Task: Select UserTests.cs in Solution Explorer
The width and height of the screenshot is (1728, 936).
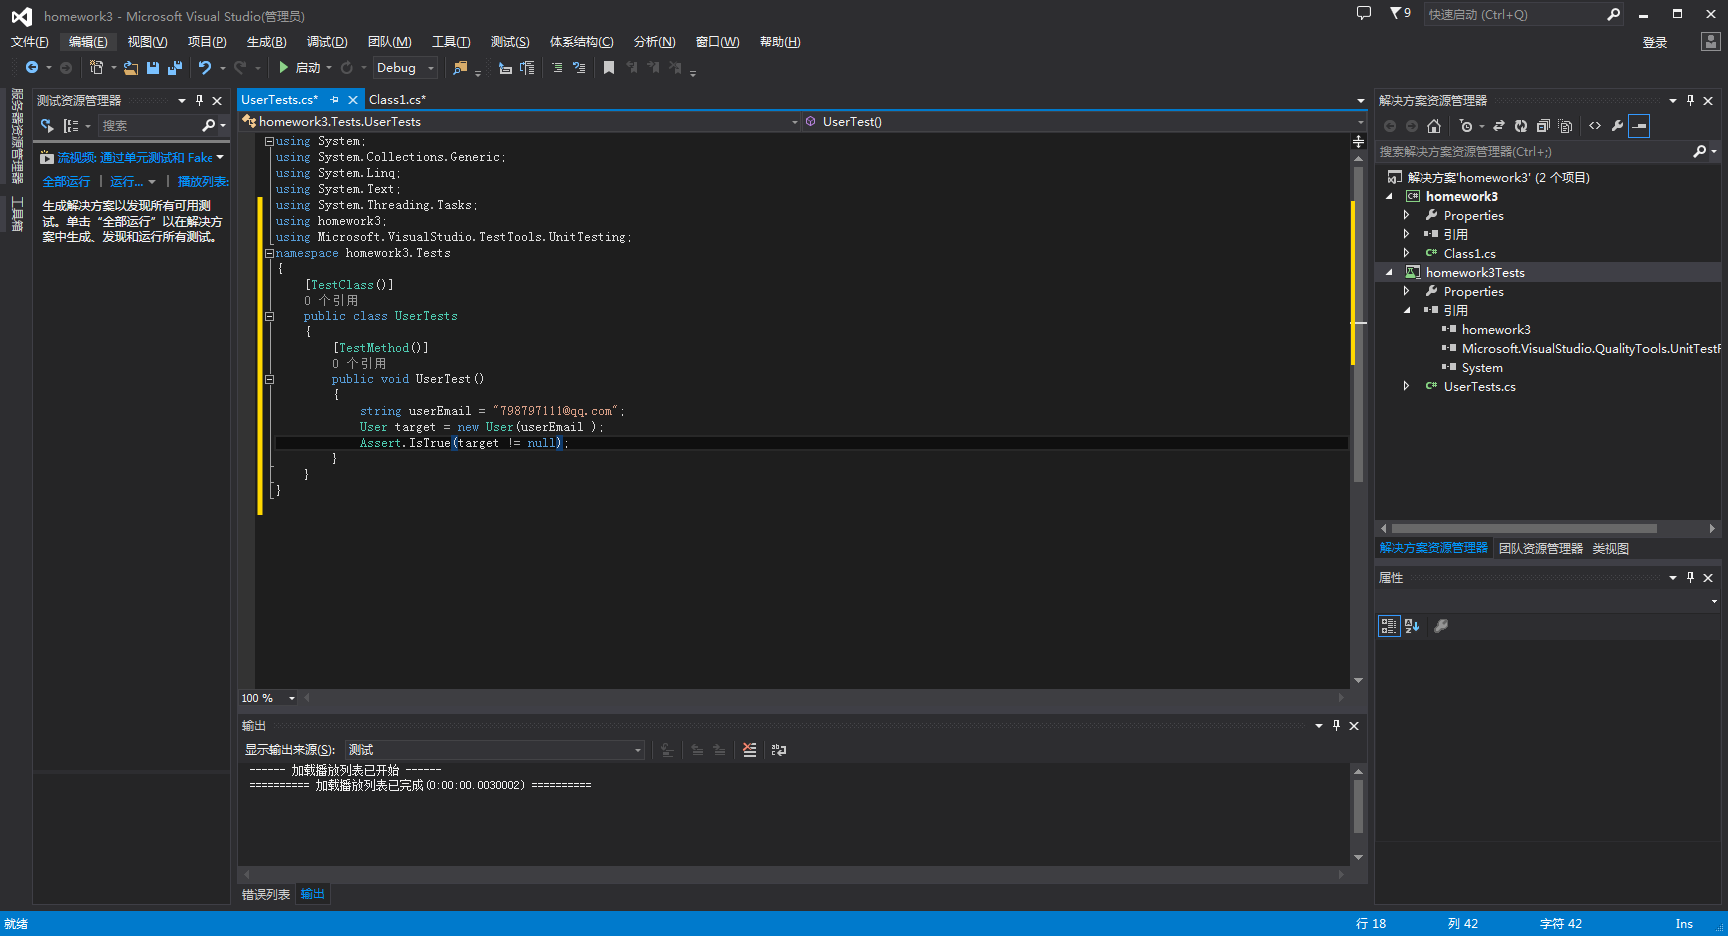Action: click(x=1479, y=387)
